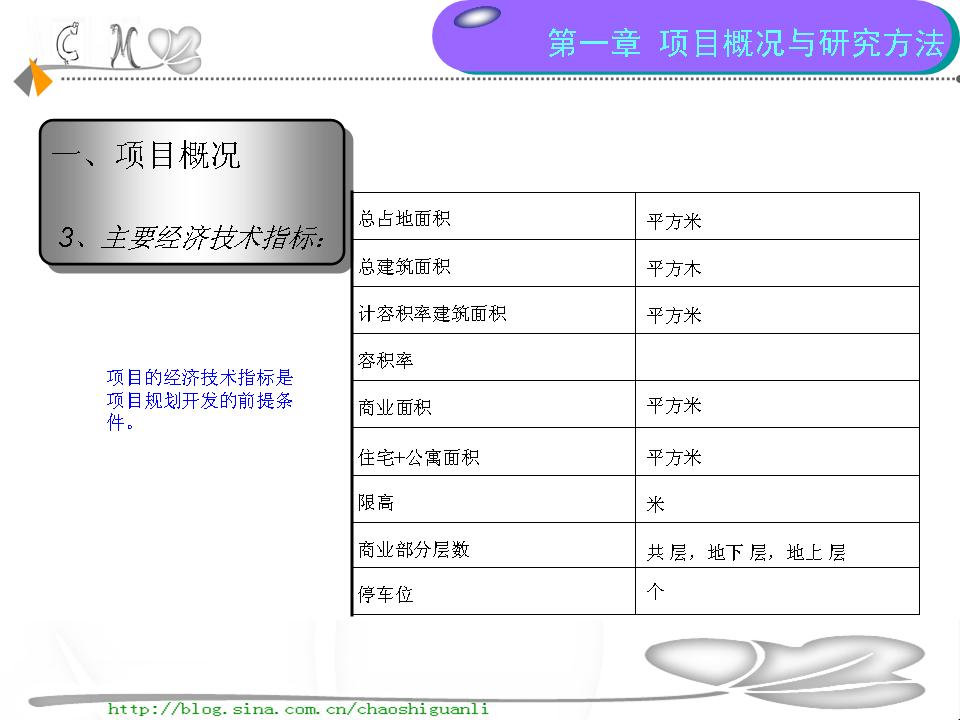The image size is (960, 720).
Task: Click the 共 层，地下 层，地上 层 cell
Action: tap(746, 552)
